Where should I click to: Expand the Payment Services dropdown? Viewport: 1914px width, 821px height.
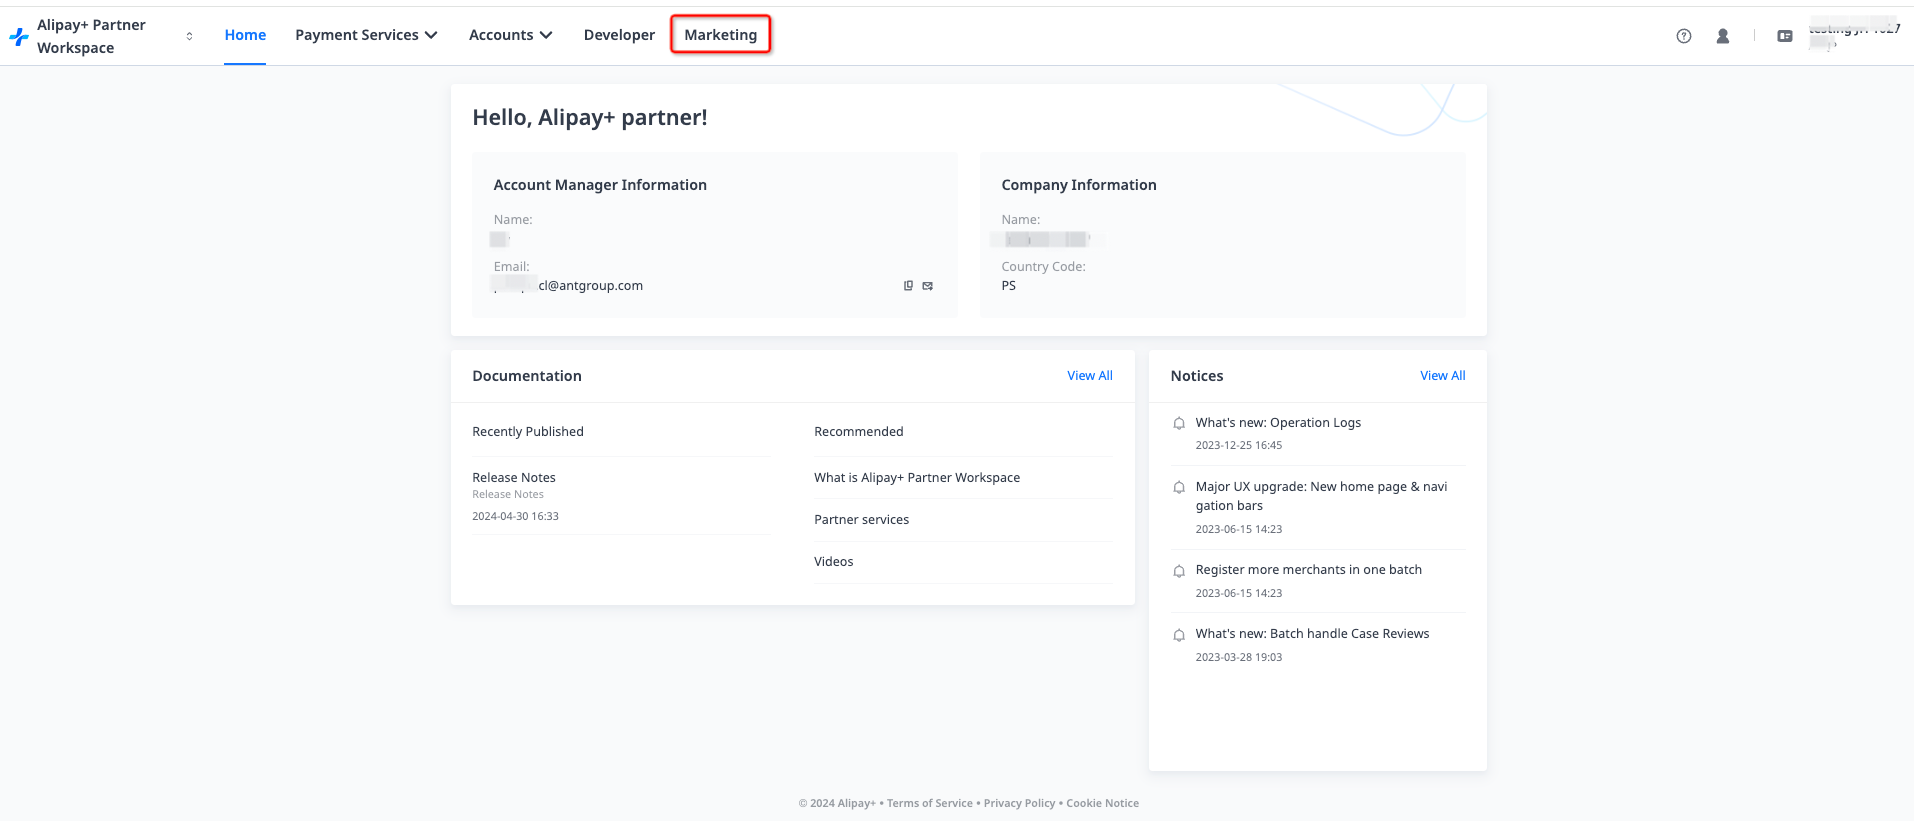click(366, 35)
